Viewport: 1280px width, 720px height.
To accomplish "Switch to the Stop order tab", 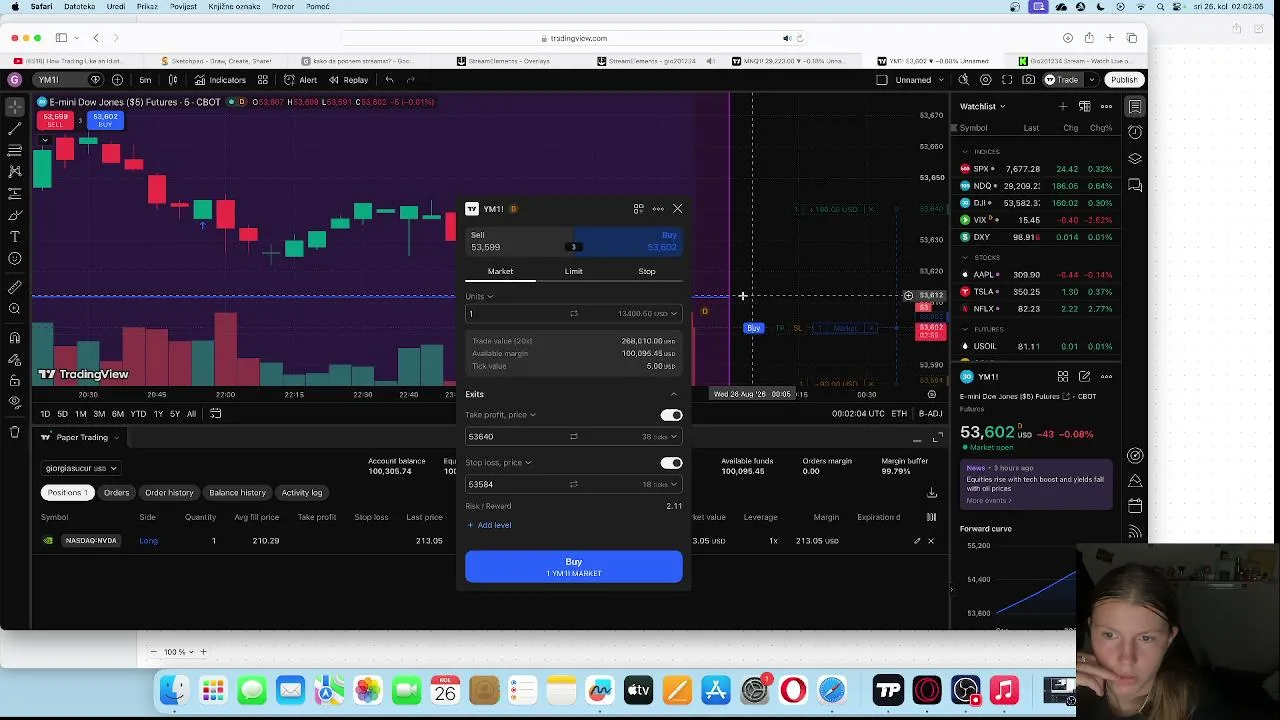I will (647, 271).
